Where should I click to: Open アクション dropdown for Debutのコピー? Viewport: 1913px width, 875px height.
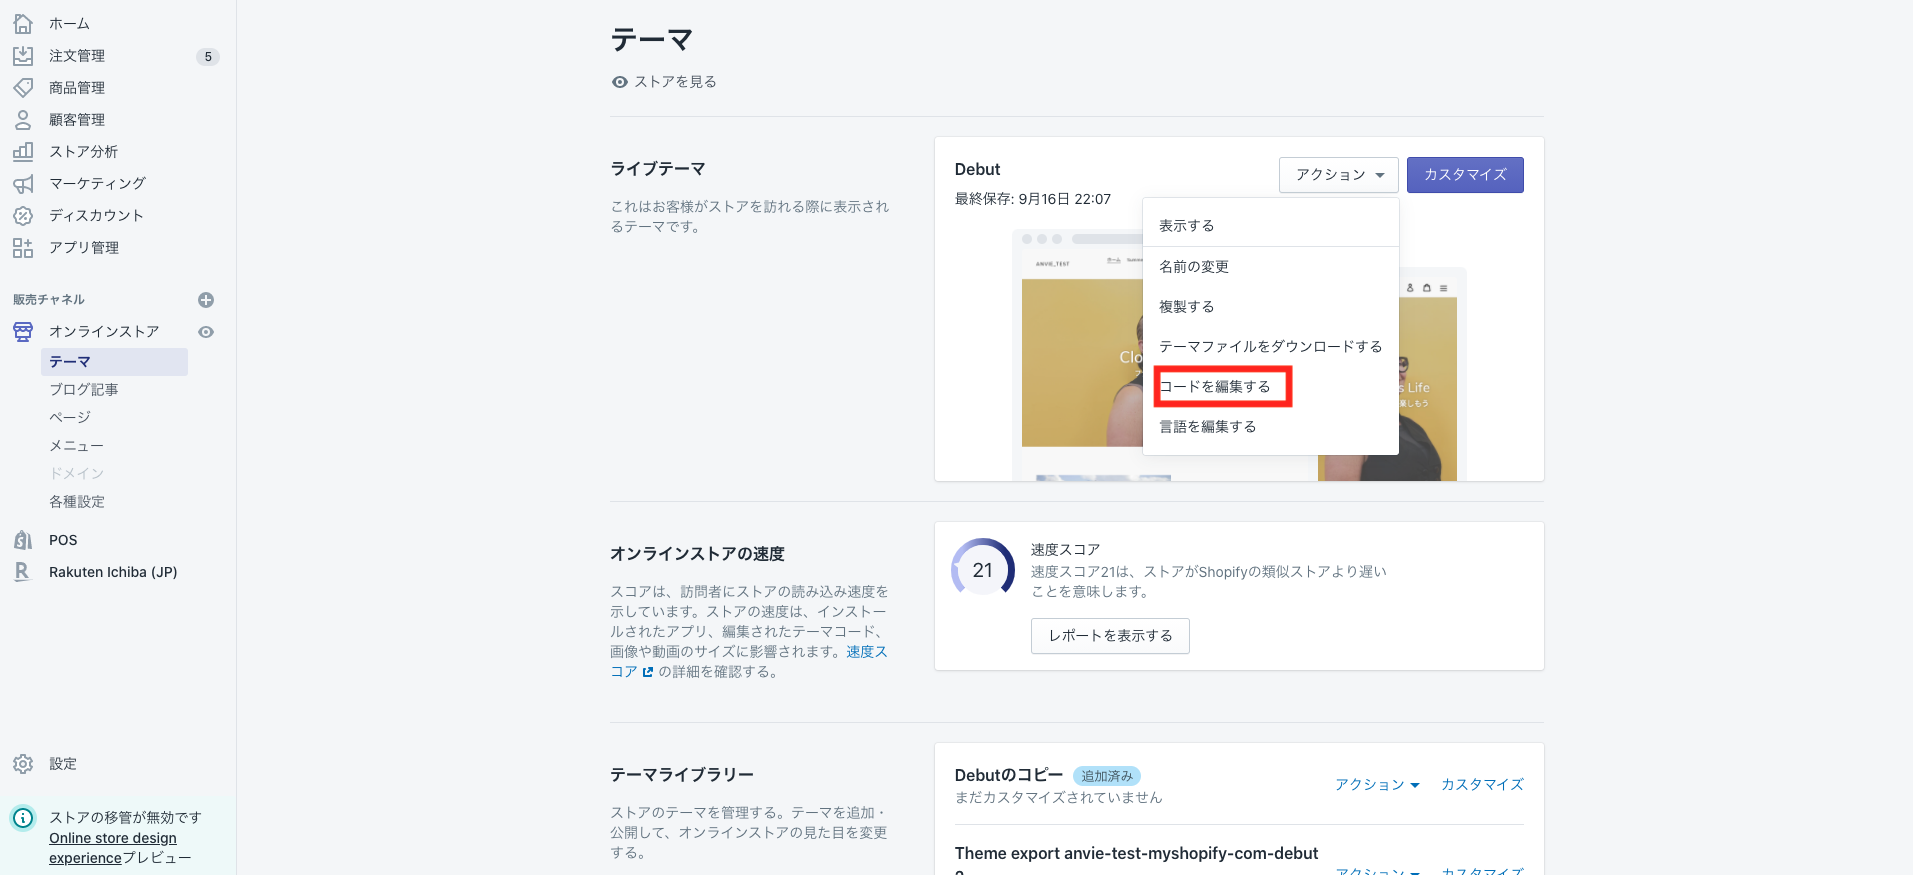[1377, 785]
